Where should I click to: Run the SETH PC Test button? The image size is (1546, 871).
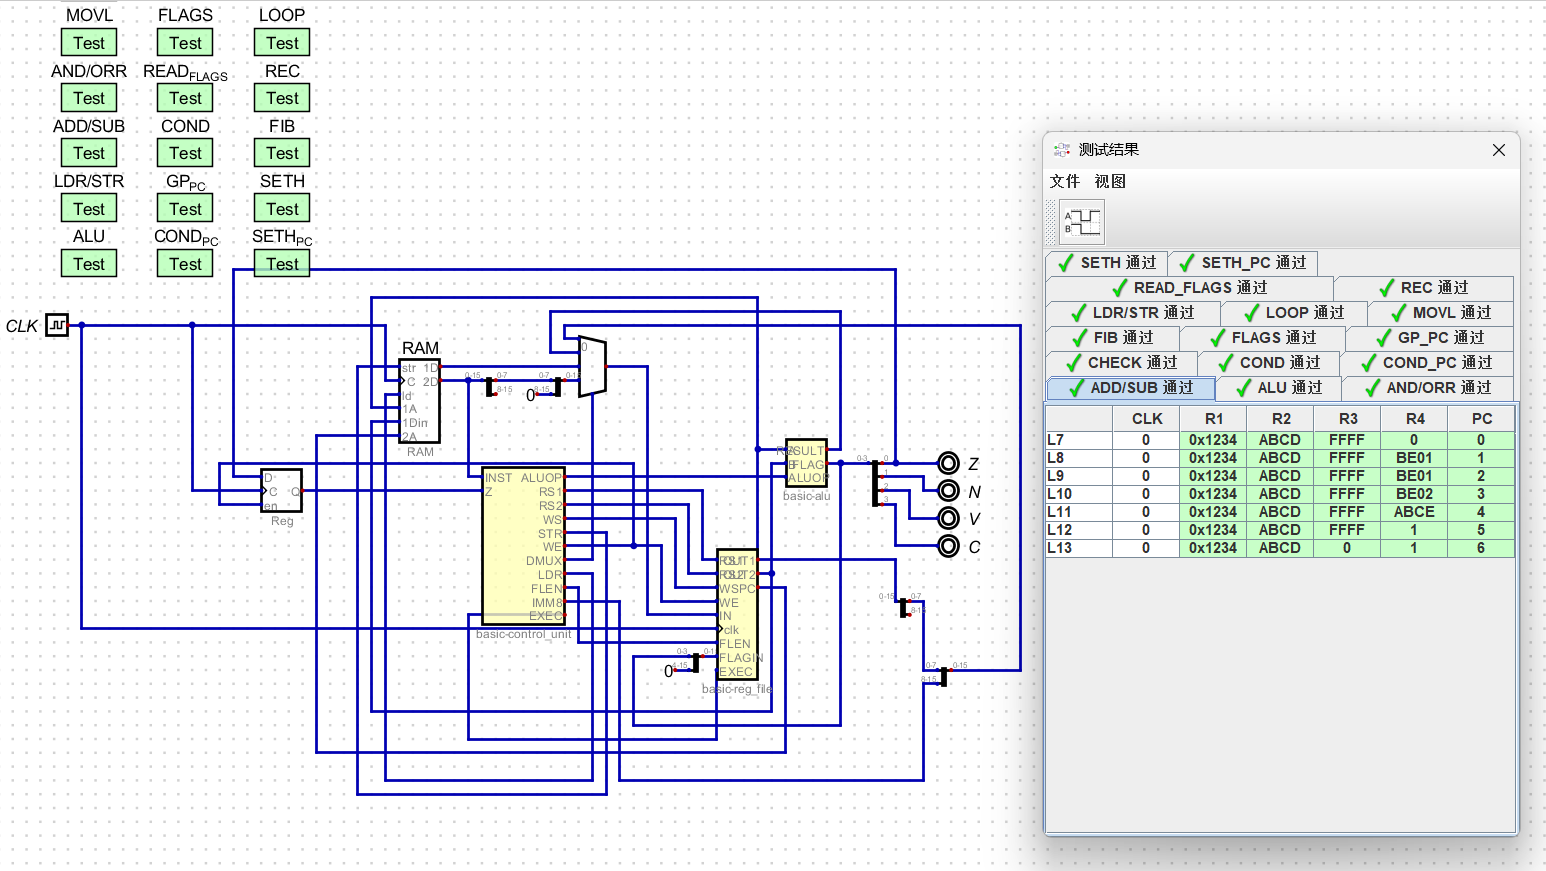pyautogui.click(x=282, y=264)
